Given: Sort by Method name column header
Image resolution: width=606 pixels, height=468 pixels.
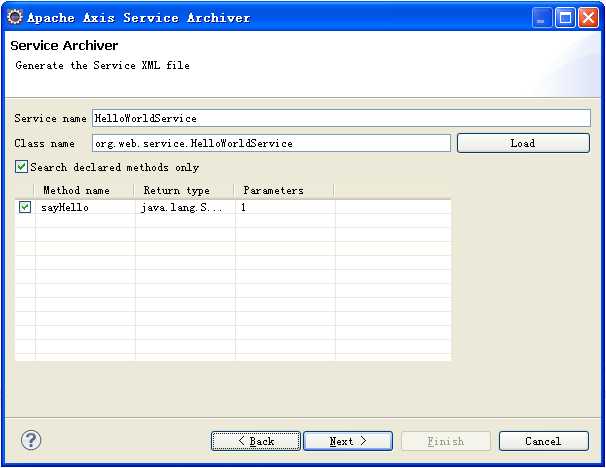Looking at the screenshot, I should 84,191.
